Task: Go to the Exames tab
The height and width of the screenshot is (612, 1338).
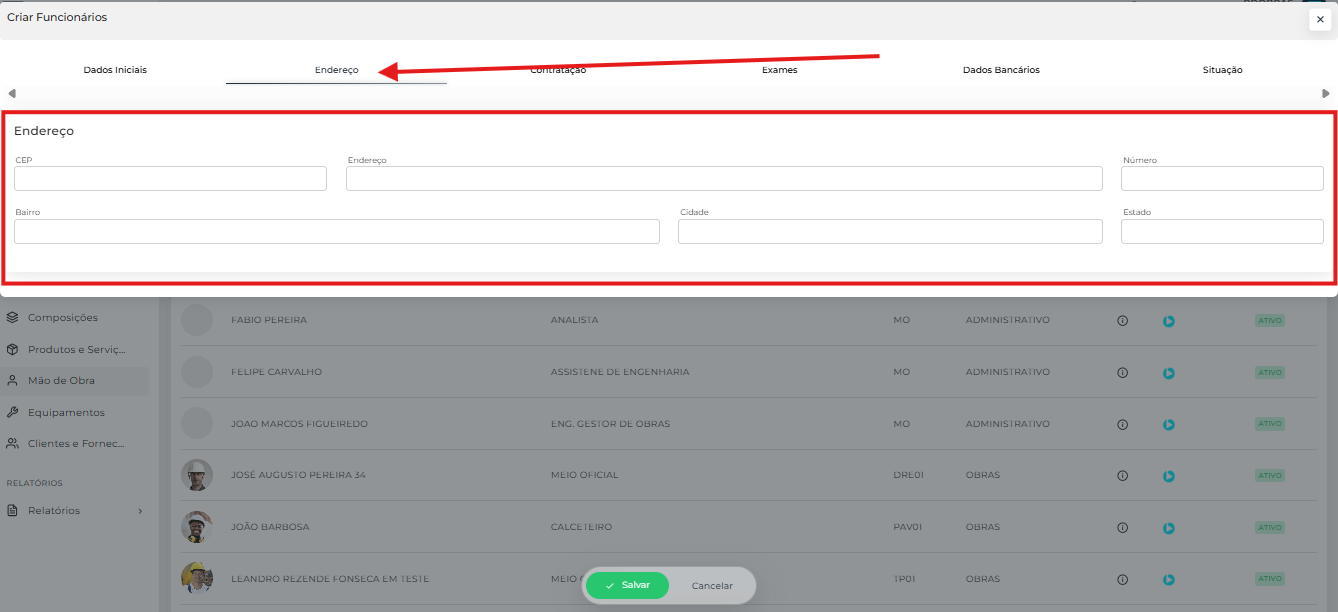Action: [x=779, y=70]
